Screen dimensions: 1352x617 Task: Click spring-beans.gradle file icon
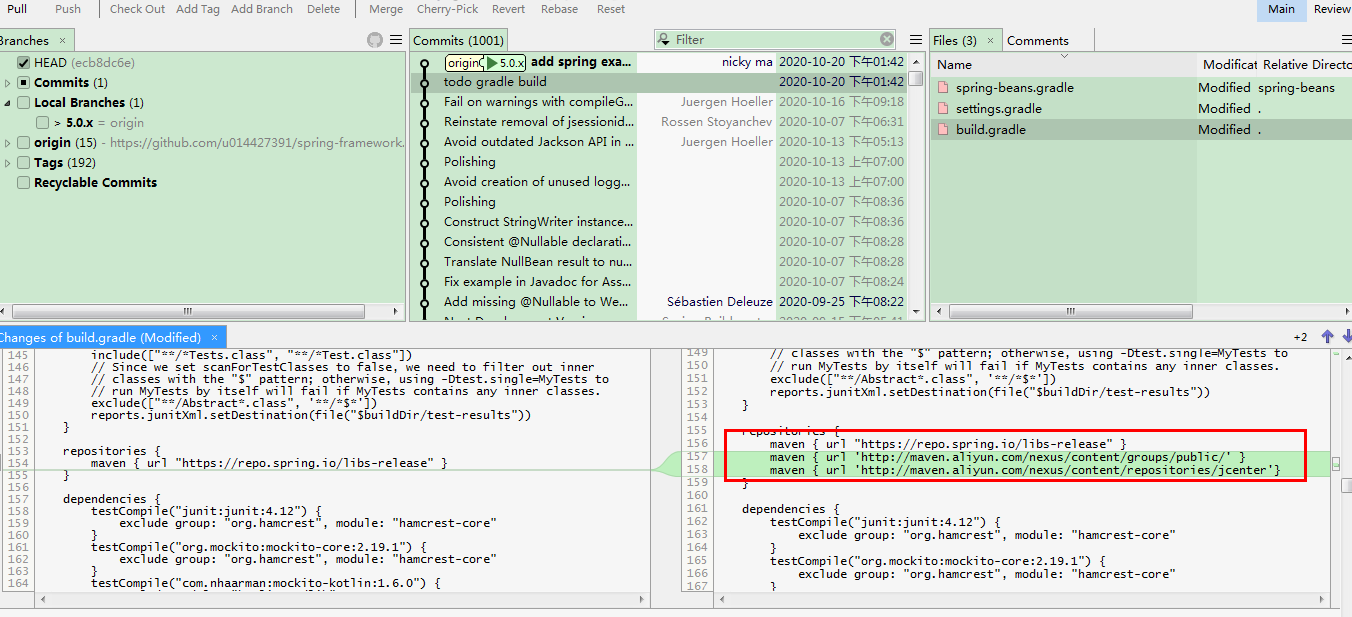(943, 88)
